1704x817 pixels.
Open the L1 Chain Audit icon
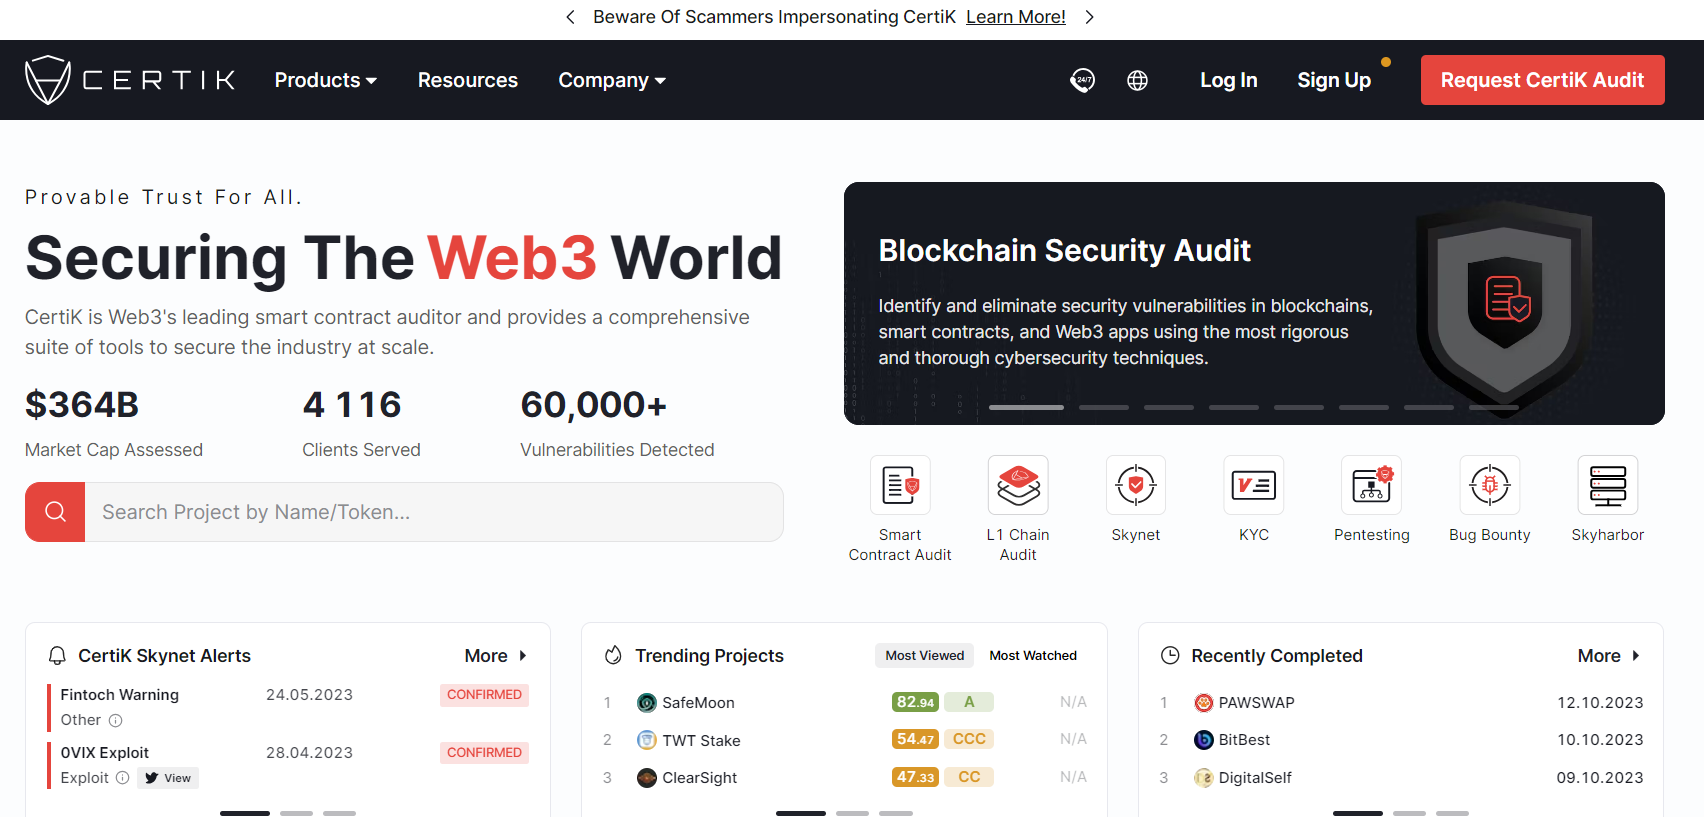pyautogui.click(x=1018, y=486)
